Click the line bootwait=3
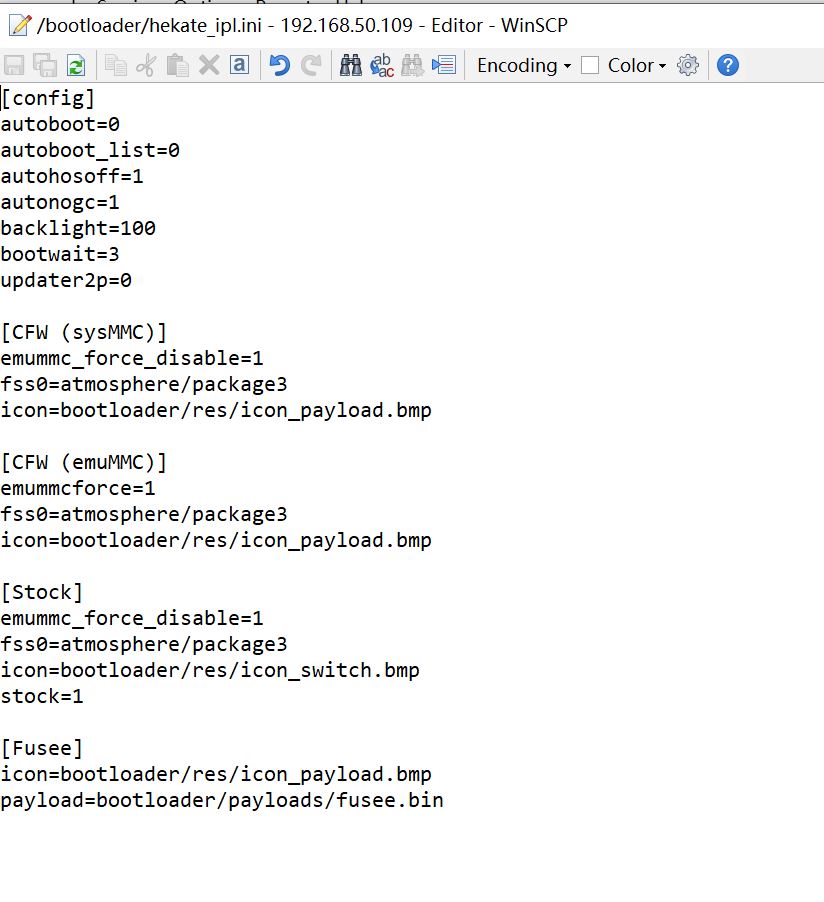The height and width of the screenshot is (902, 824). pos(60,254)
